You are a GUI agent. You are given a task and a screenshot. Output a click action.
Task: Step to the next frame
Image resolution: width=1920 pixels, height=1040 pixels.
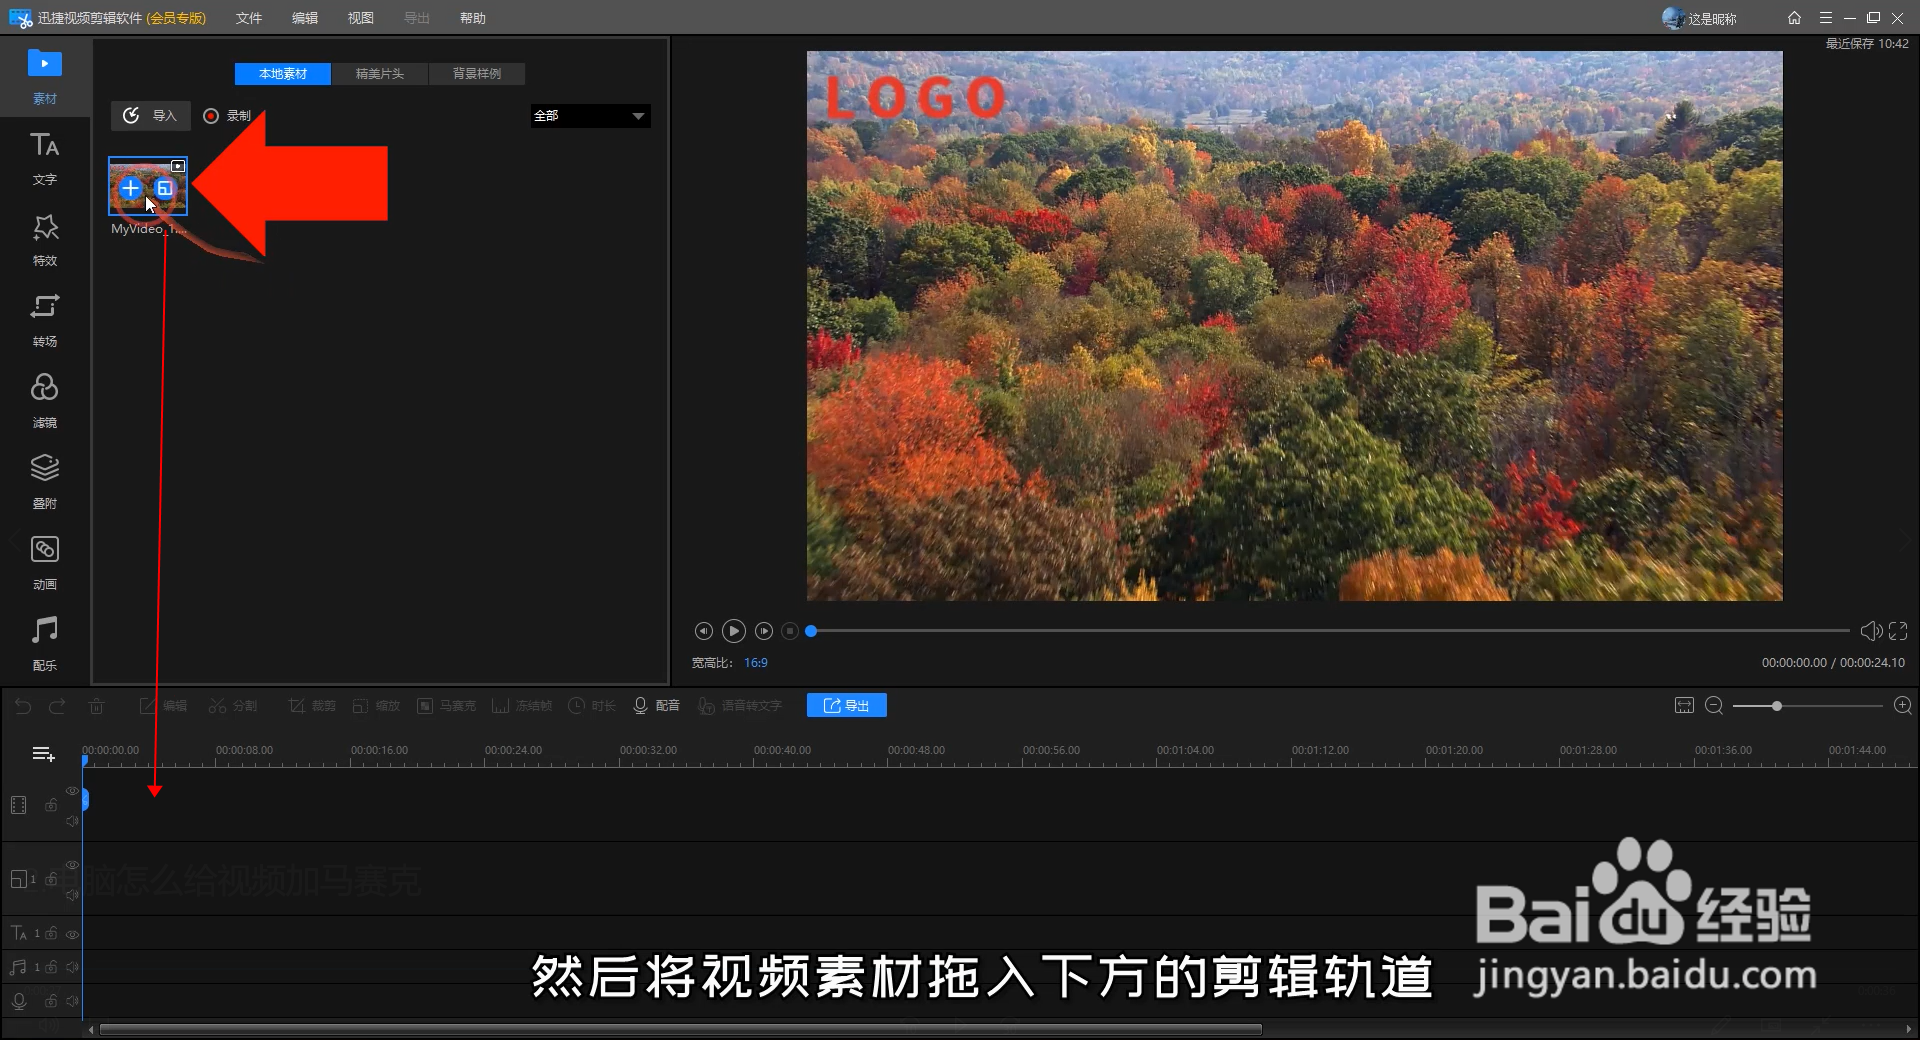coord(764,631)
